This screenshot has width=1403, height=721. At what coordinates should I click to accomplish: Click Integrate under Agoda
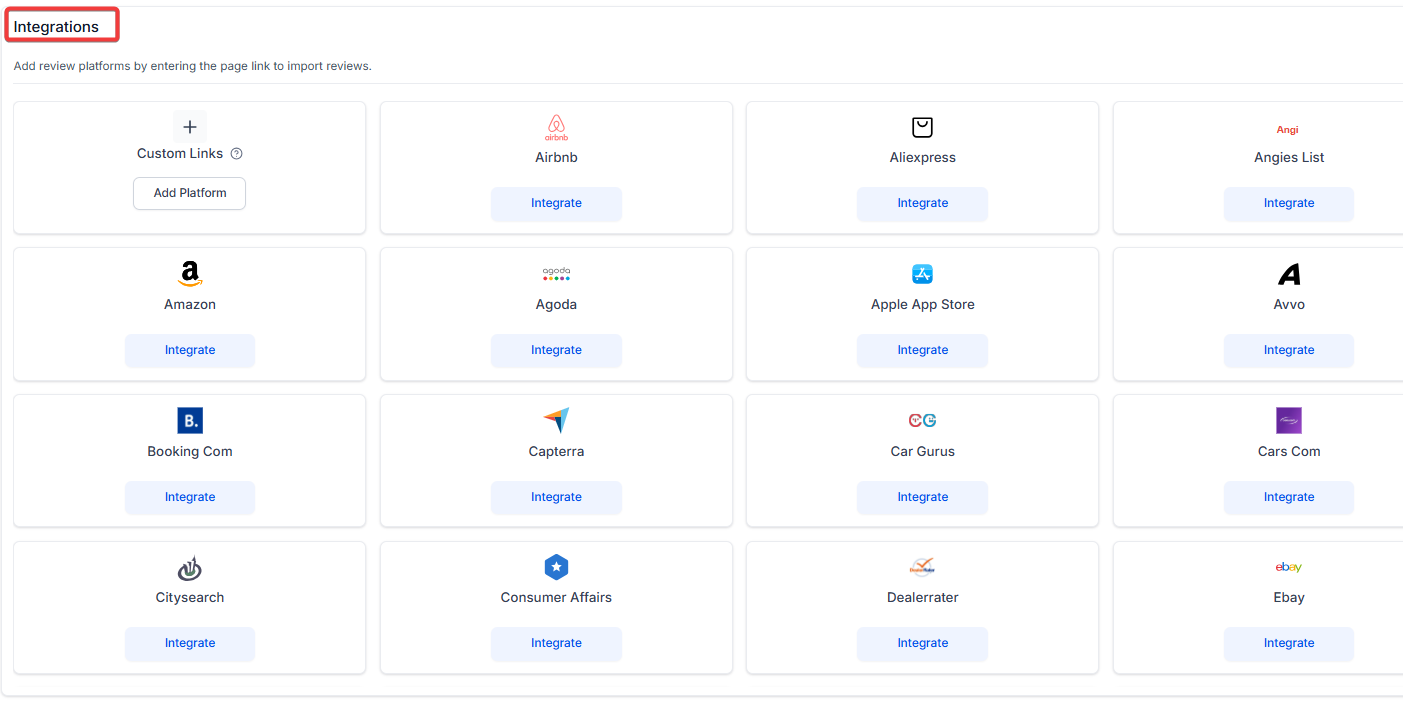click(556, 350)
